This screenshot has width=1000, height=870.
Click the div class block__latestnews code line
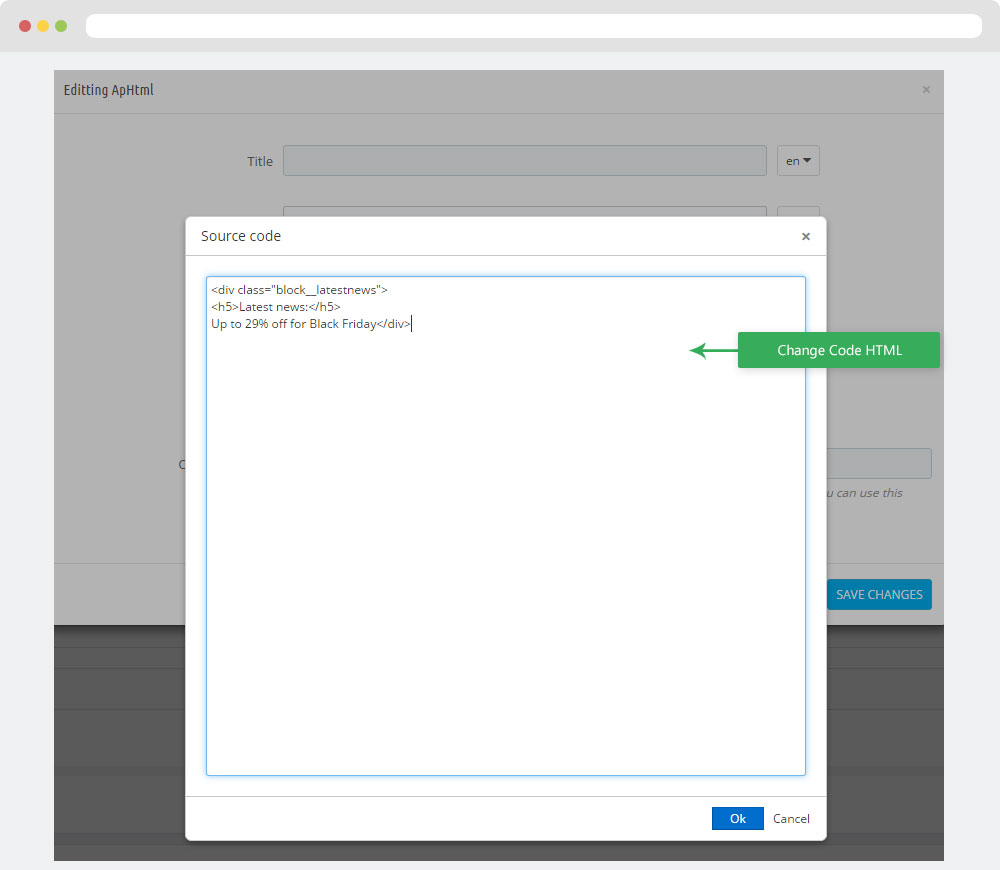click(x=299, y=290)
